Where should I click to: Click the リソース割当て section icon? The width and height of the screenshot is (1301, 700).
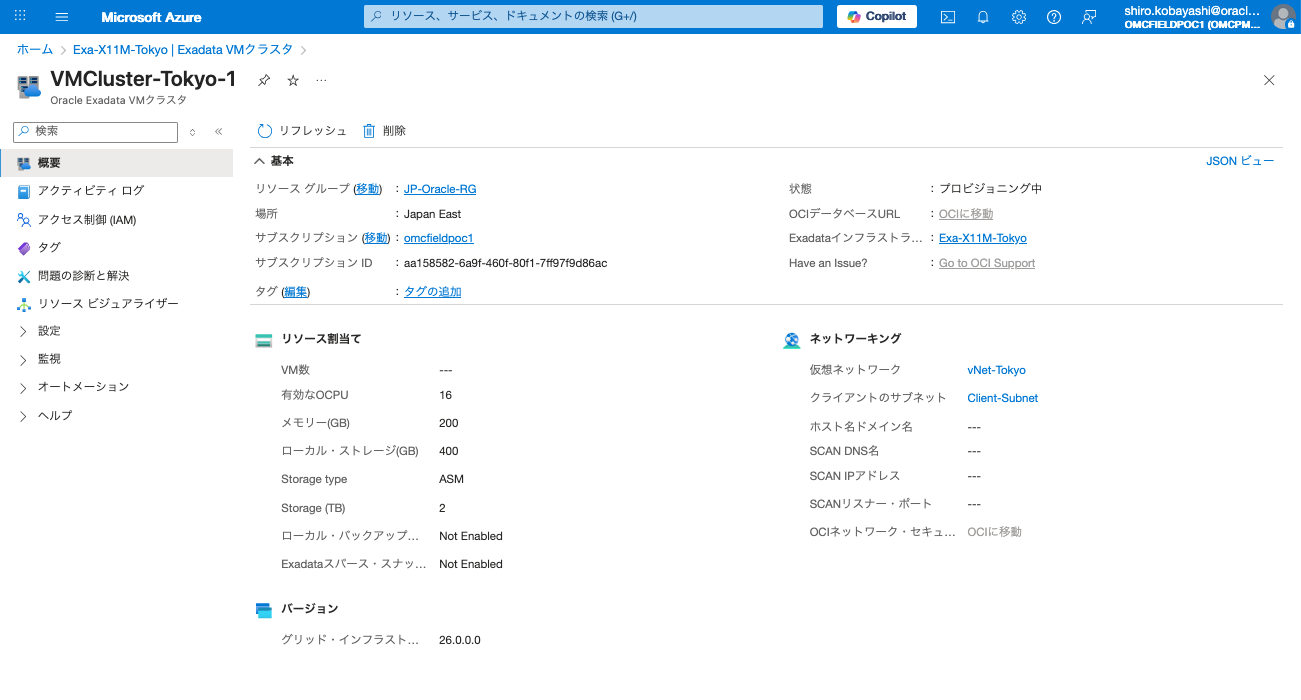[264, 340]
